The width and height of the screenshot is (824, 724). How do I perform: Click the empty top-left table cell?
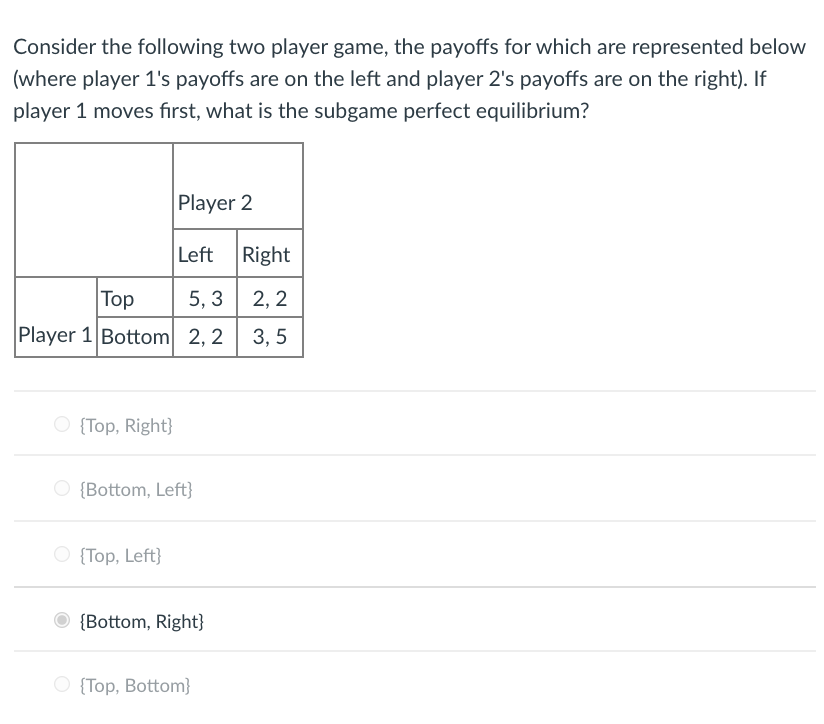pyautogui.click(x=93, y=209)
